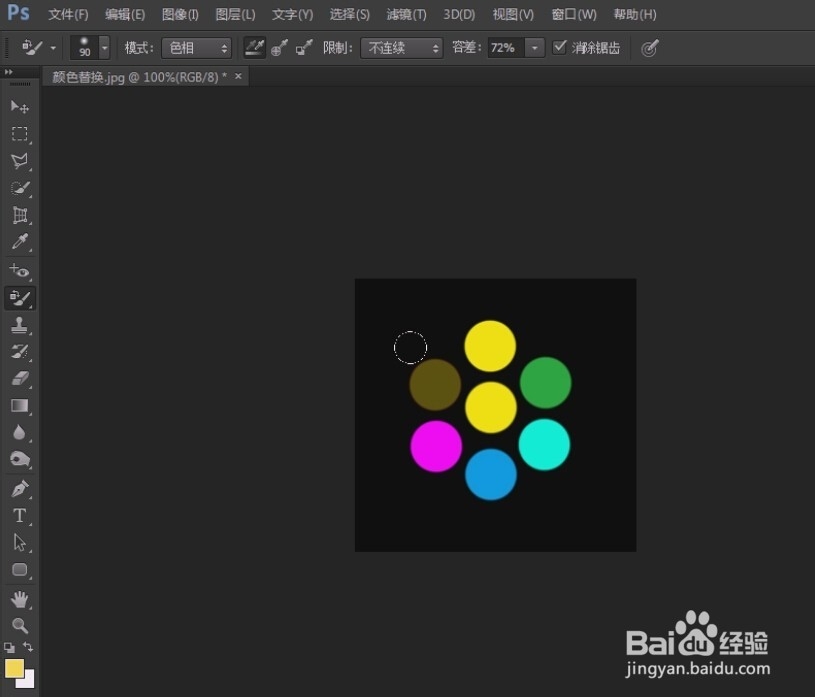Select the Move tool
Viewport: 815px width, 697px height.
[x=20, y=107]
